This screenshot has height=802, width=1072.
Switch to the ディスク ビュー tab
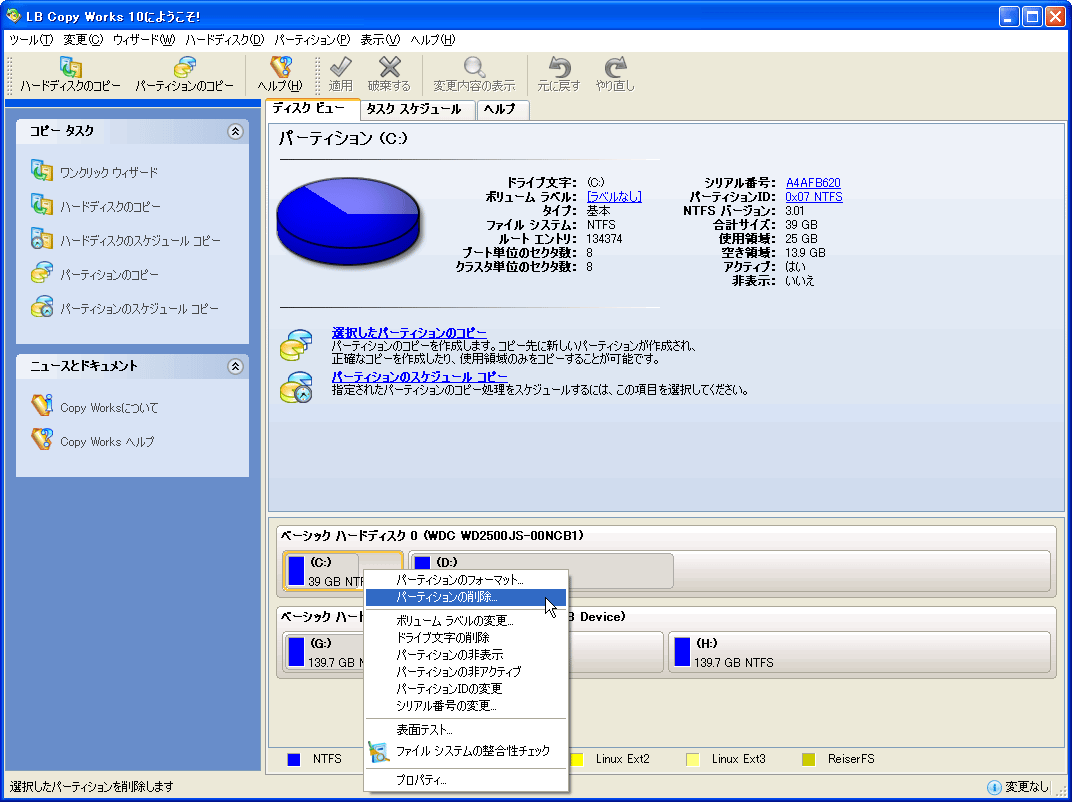point(312,109)
